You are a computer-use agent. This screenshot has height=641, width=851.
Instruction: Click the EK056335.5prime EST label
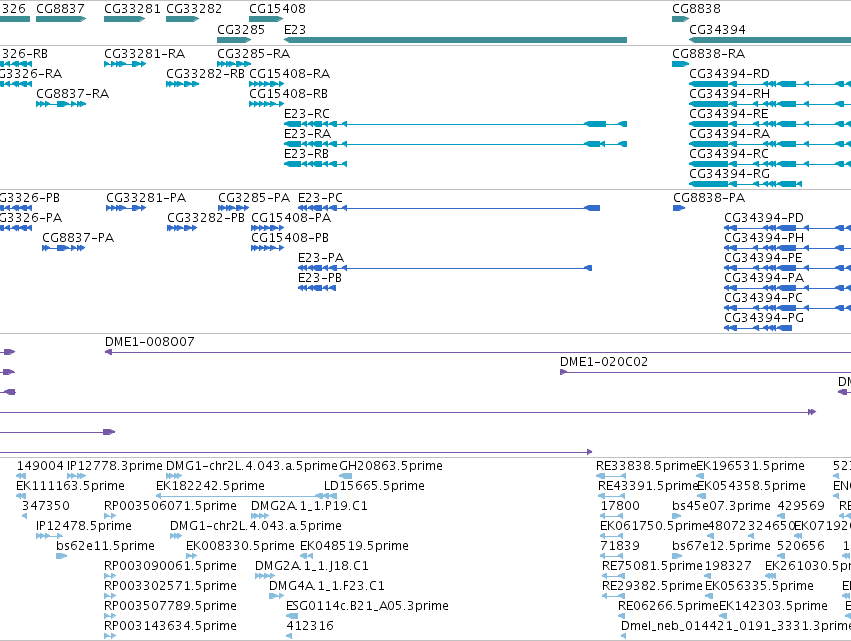coord(759,586)
